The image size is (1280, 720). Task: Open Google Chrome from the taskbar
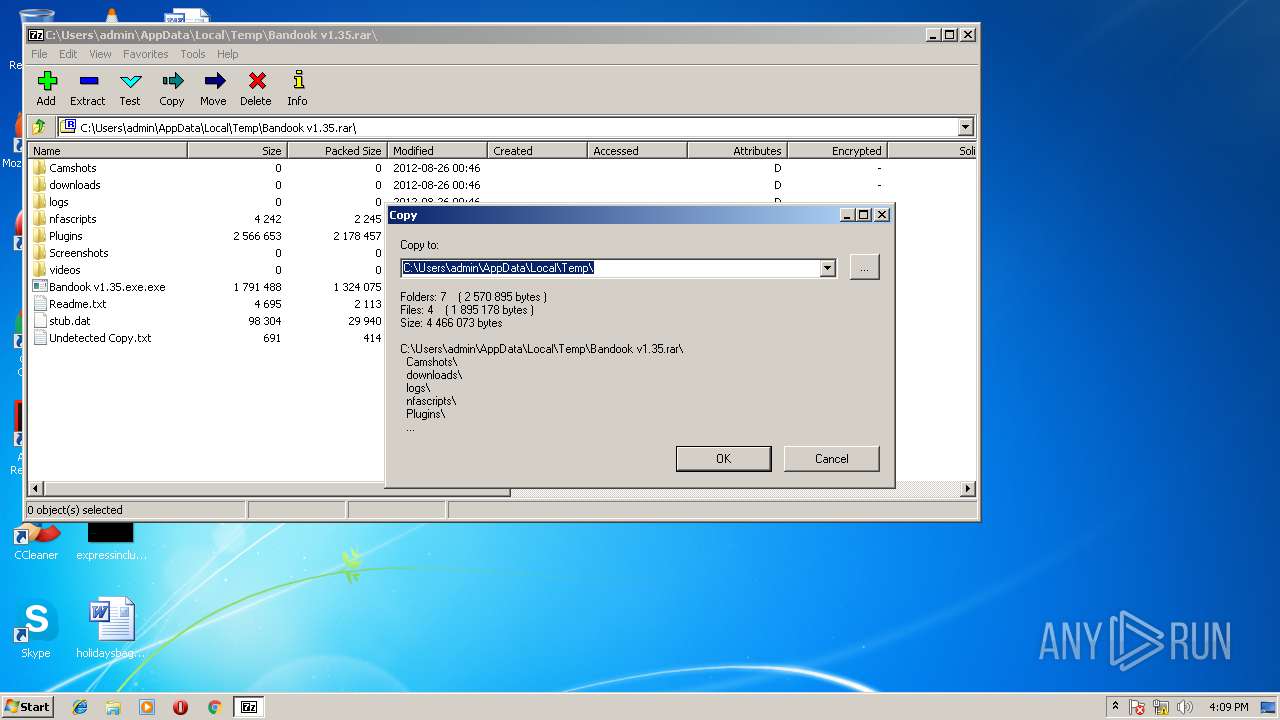[x=214, y=707]
